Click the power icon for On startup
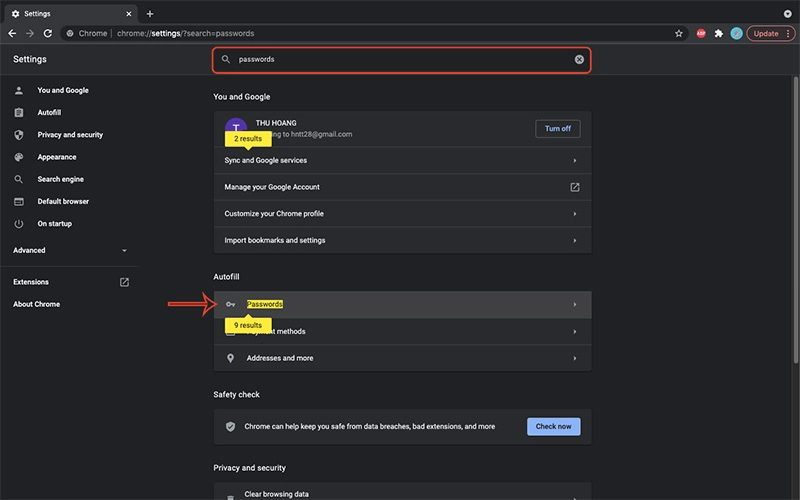The height and width of the screenshot is (500, 800). [x=19, y=223]
